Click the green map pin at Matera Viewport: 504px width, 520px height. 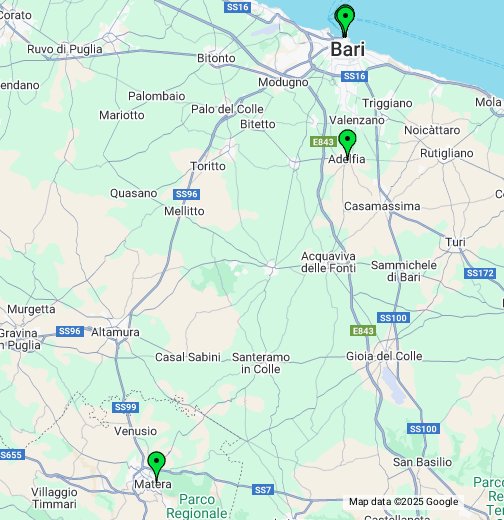[156, 466]
